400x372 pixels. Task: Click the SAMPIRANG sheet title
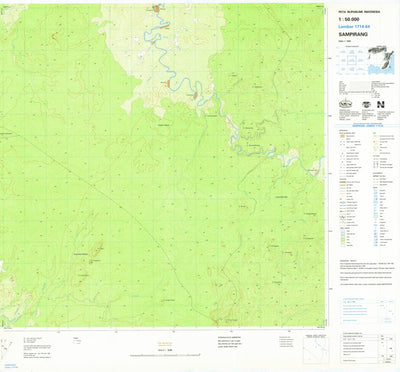tap(353, 34)
